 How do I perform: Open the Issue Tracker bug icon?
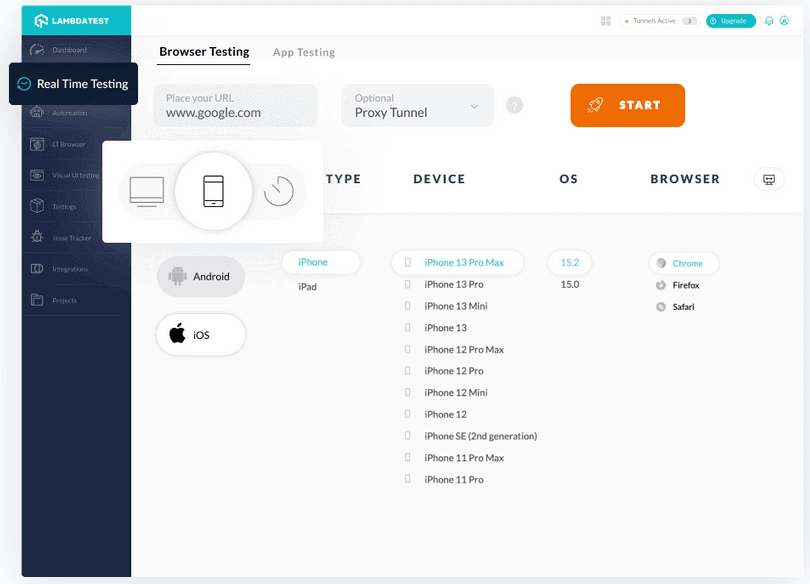click(37, 237)
